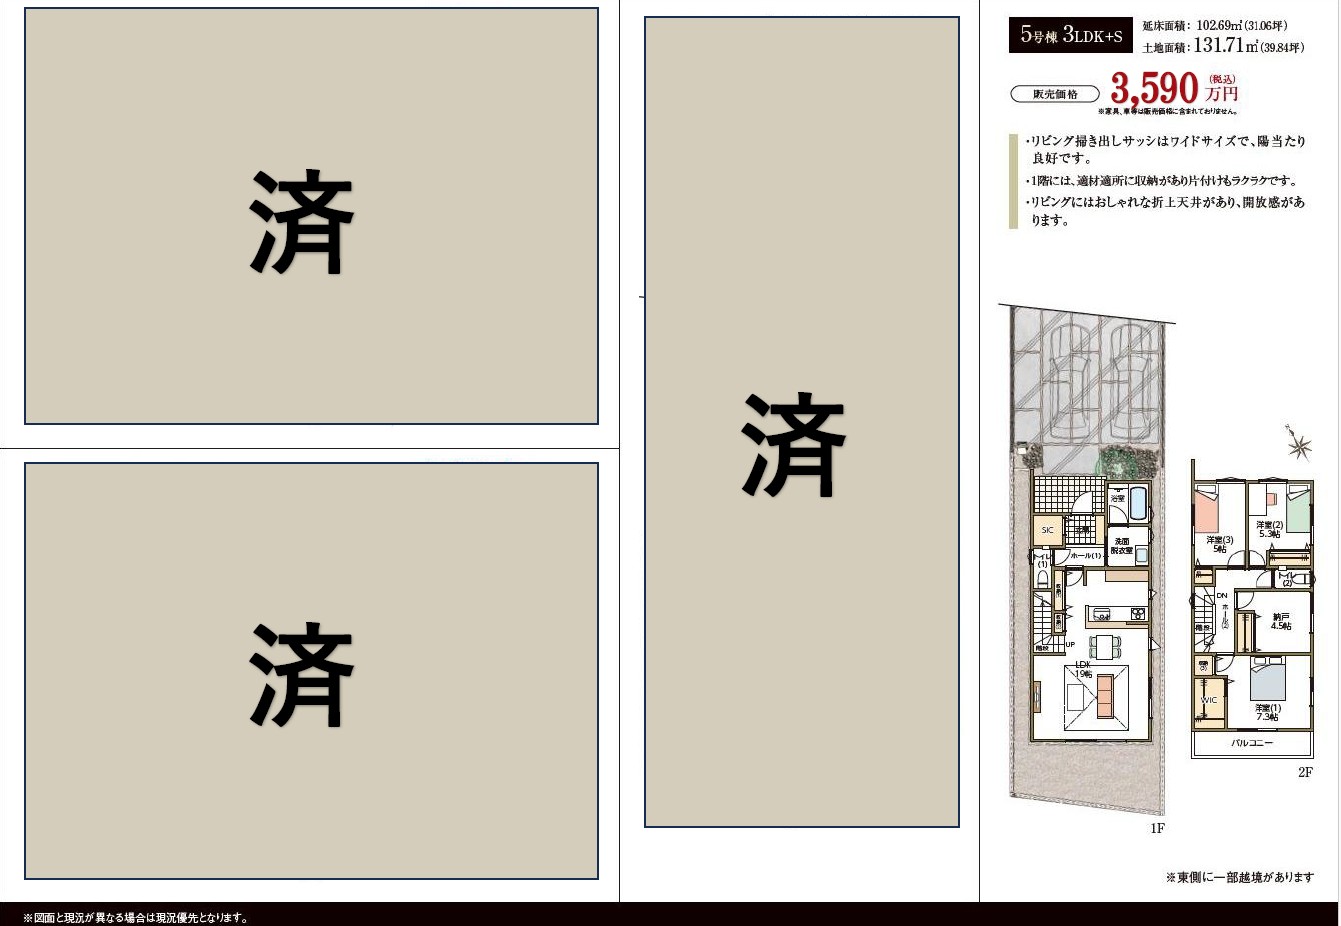This screenshot has height=926, width=1341.
Task: Click the bottom-left sold panel marked 済
Action: click(311, 671)
